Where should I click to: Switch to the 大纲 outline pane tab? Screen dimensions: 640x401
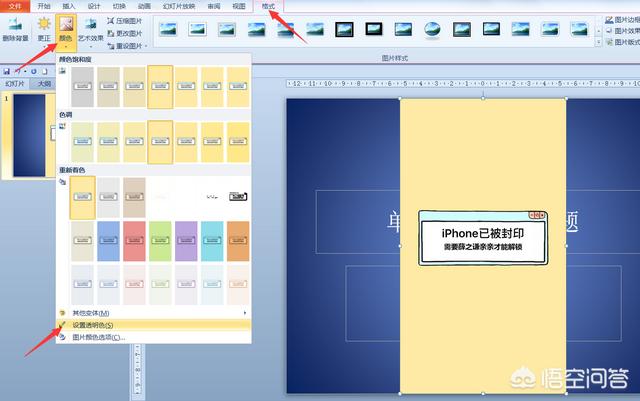(x=44, y=84)
